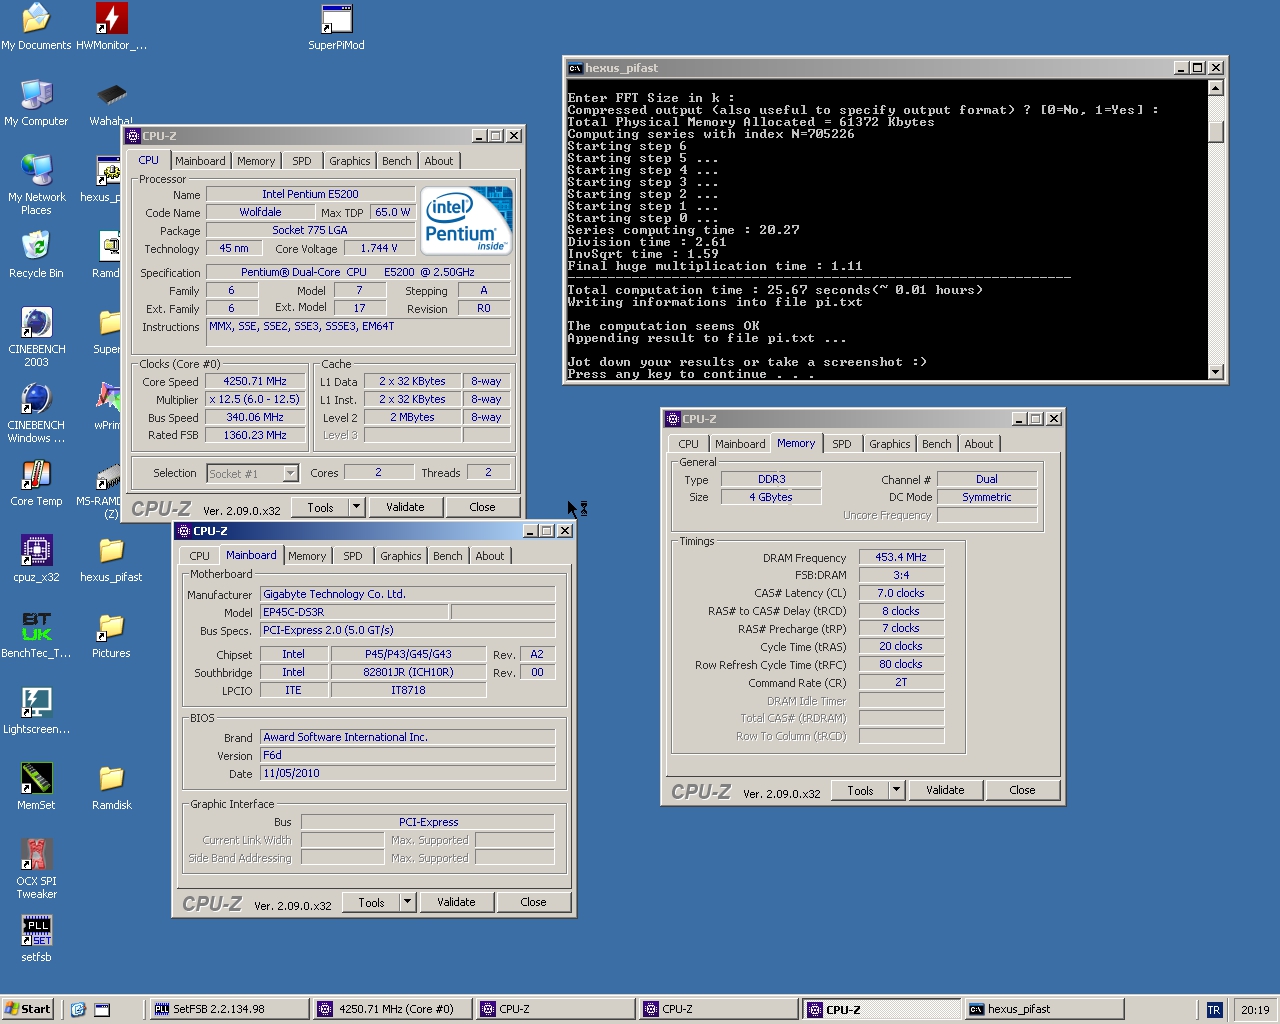1280x1024 pixels.
Task: Click the console scrollbar thumb
Action: [x=1216, y=133]
